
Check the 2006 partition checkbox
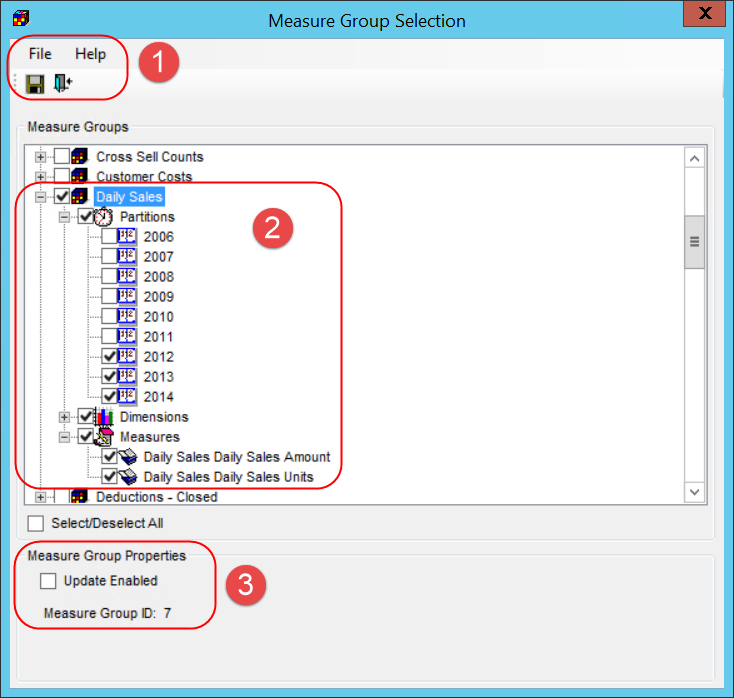[109, 237]
